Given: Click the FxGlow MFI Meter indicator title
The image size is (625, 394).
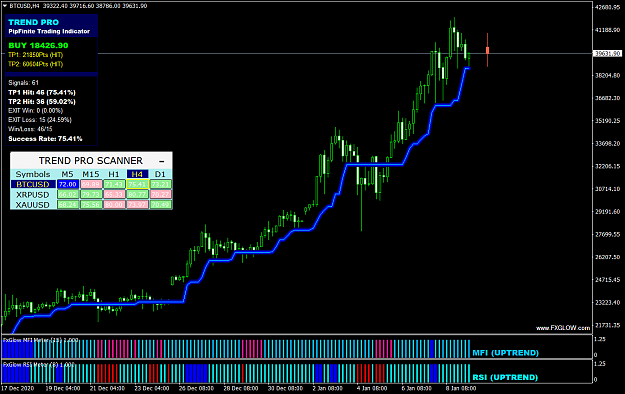Looking at the screenshot, I should 41,340.
